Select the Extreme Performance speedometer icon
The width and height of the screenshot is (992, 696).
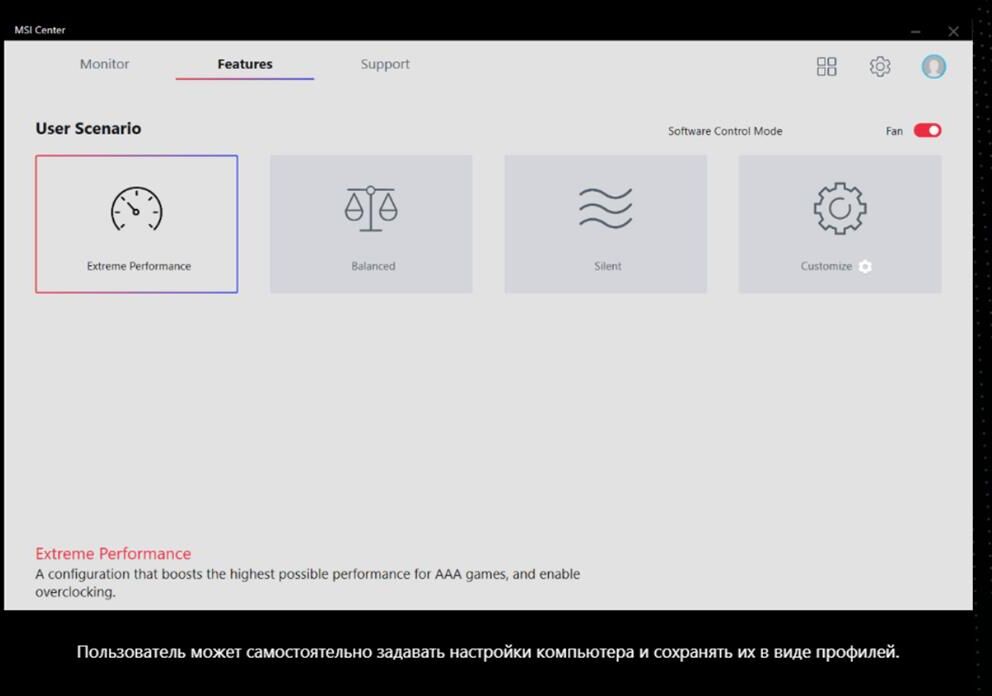pos(137,209)
